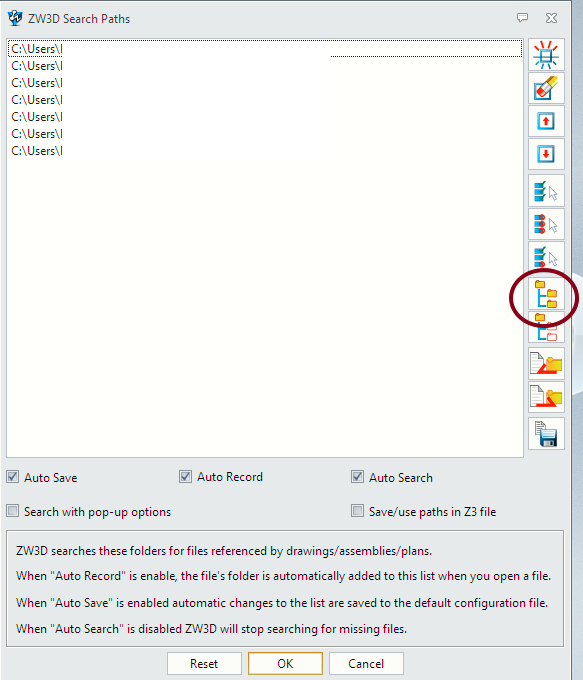Uncheck the Auto Save checkbox
Image resolution: width=583 pixels, height=680 pixels.
pyautogui.click(x=13, y=477)
